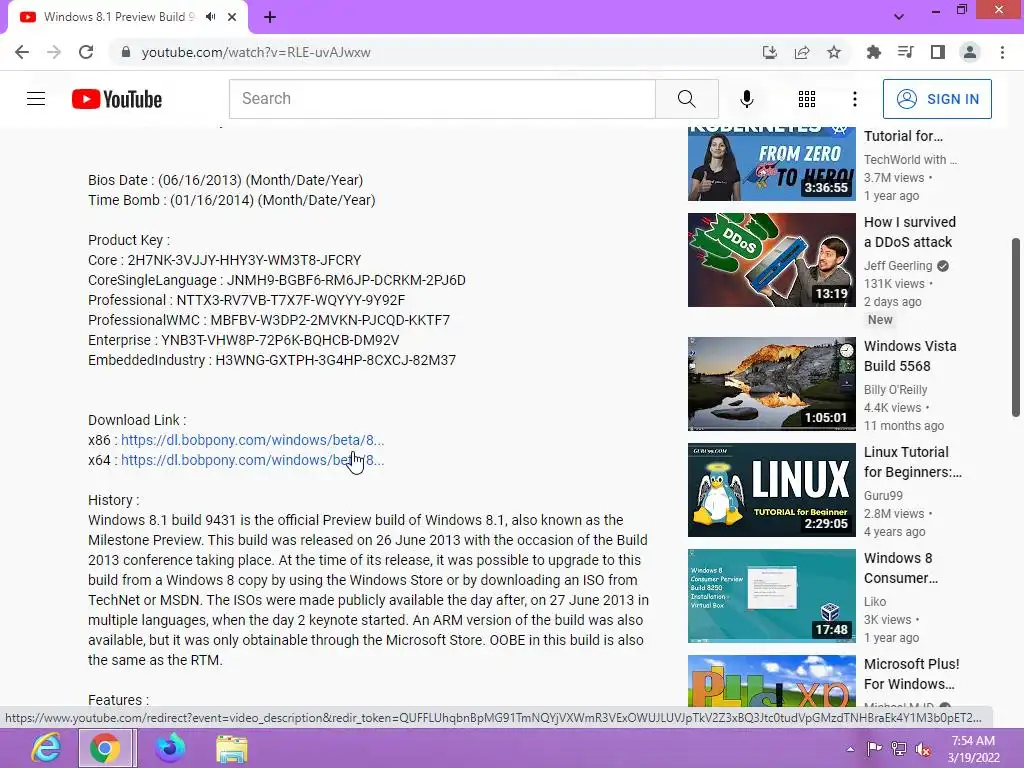This screenshot has height=768, width=1024.
Task: Click the 'Windows 8 Consumer...' title
Action: (x=901, y=568)
